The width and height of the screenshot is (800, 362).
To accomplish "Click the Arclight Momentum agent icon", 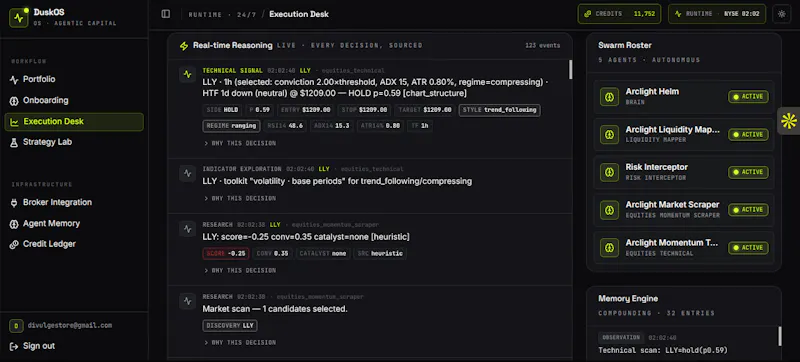I will (x=609, y=247).
